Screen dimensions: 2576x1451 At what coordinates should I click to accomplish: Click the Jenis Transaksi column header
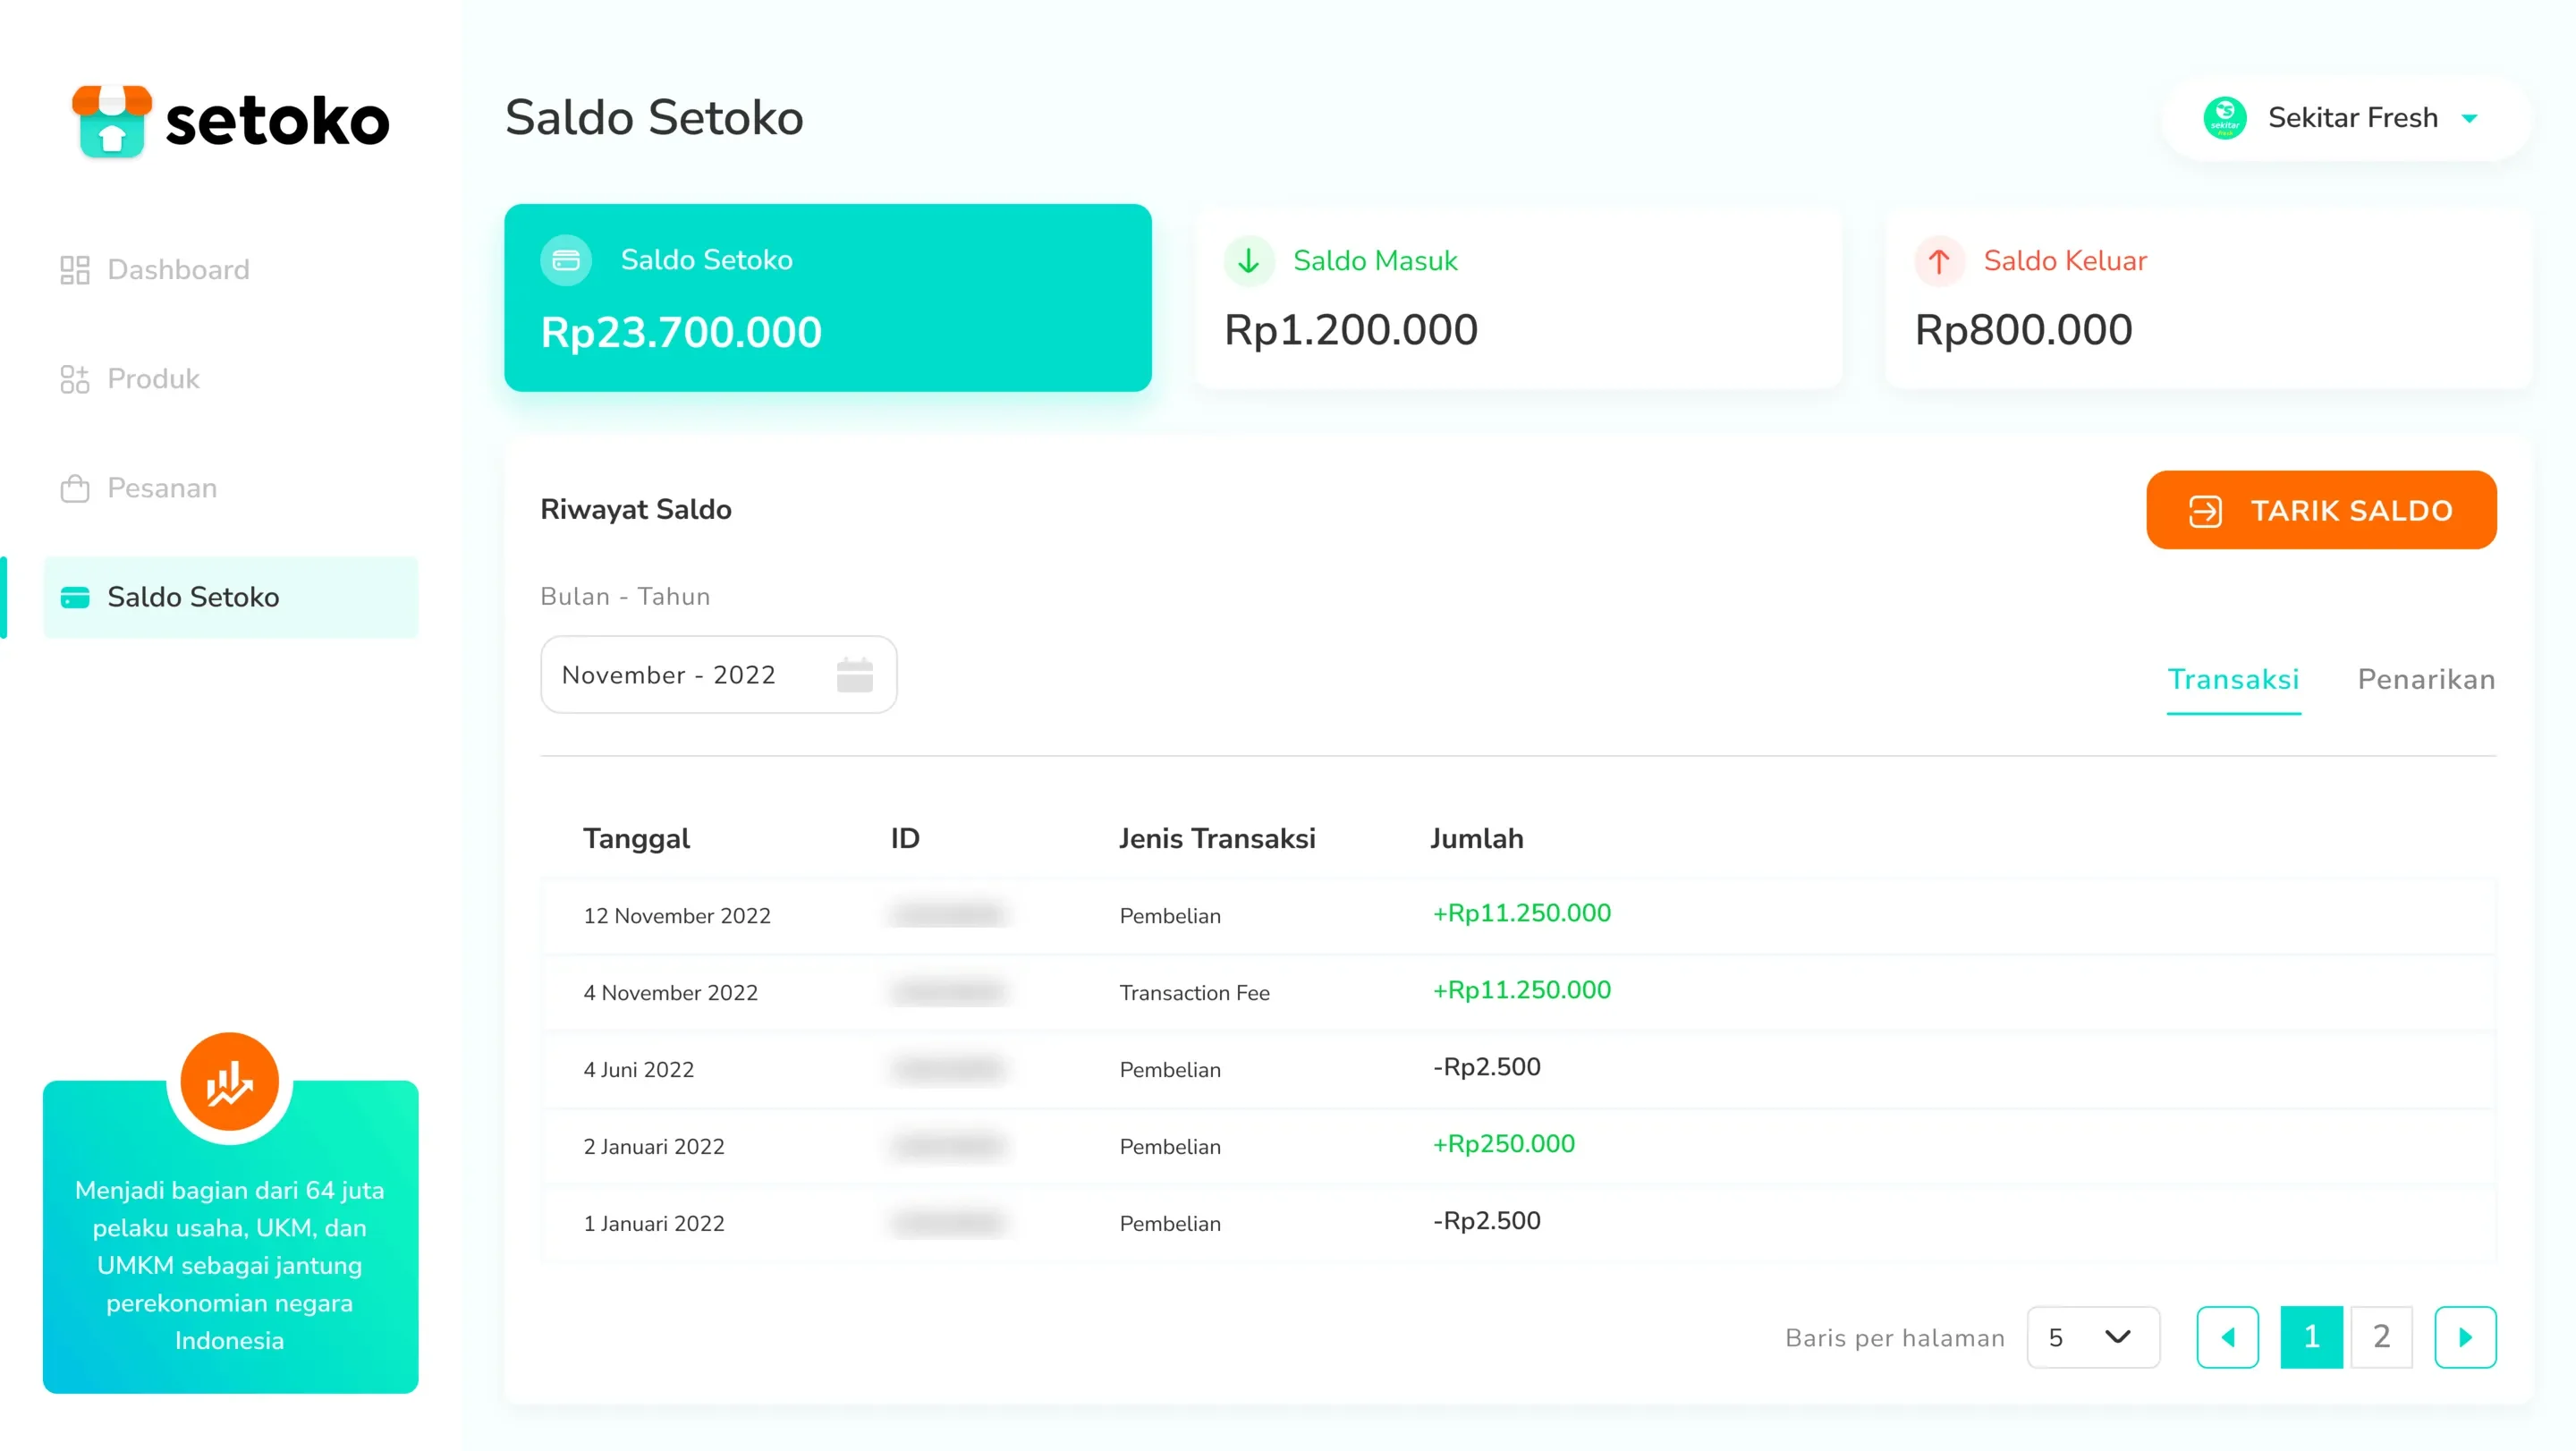point(1217,839)
